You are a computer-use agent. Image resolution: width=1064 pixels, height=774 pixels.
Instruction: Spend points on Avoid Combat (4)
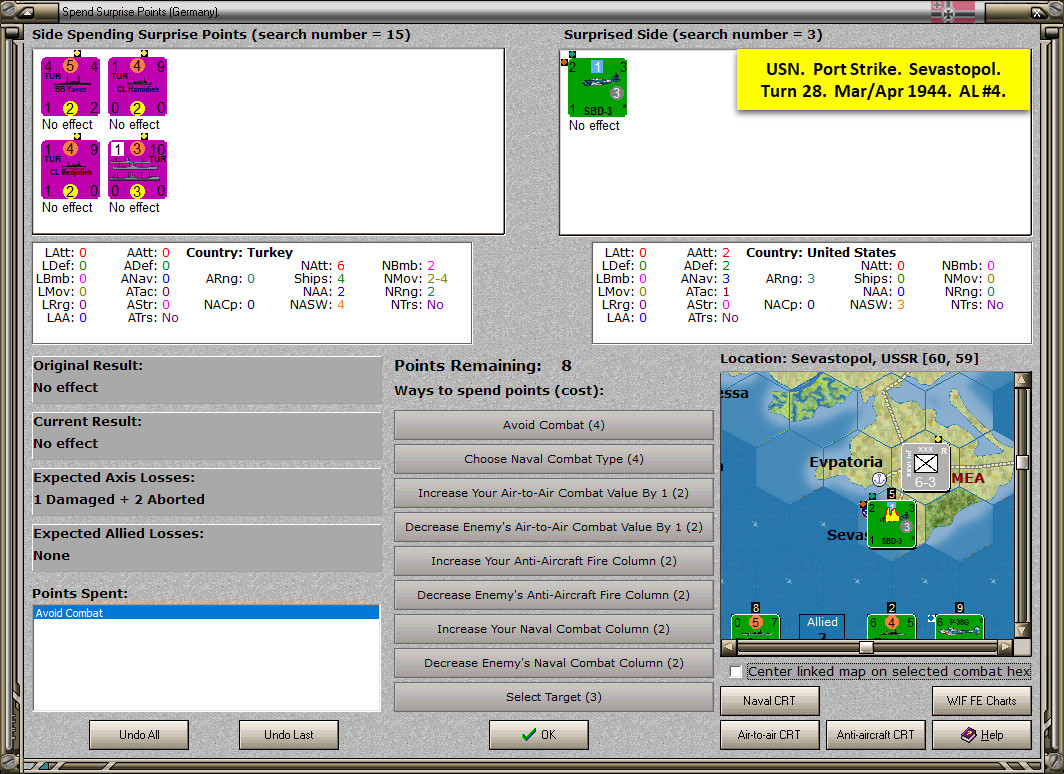coord(553,425)
